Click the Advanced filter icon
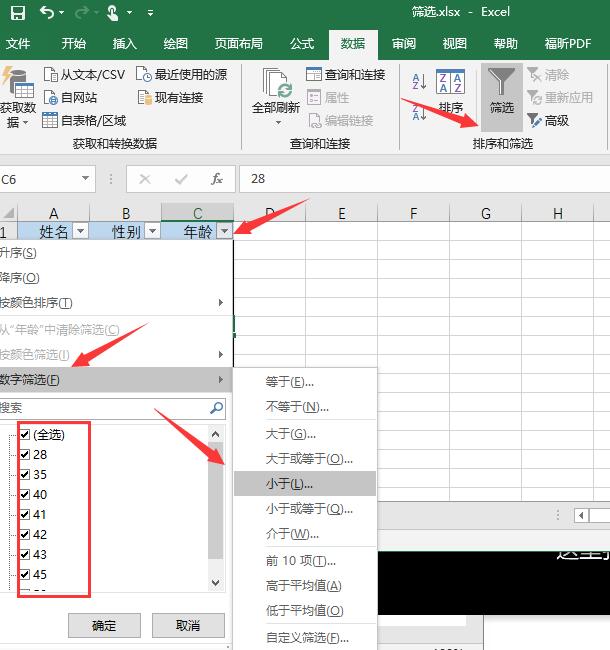Image resolution: width=610 pixels, height=650 pixels. coord(534,120)
